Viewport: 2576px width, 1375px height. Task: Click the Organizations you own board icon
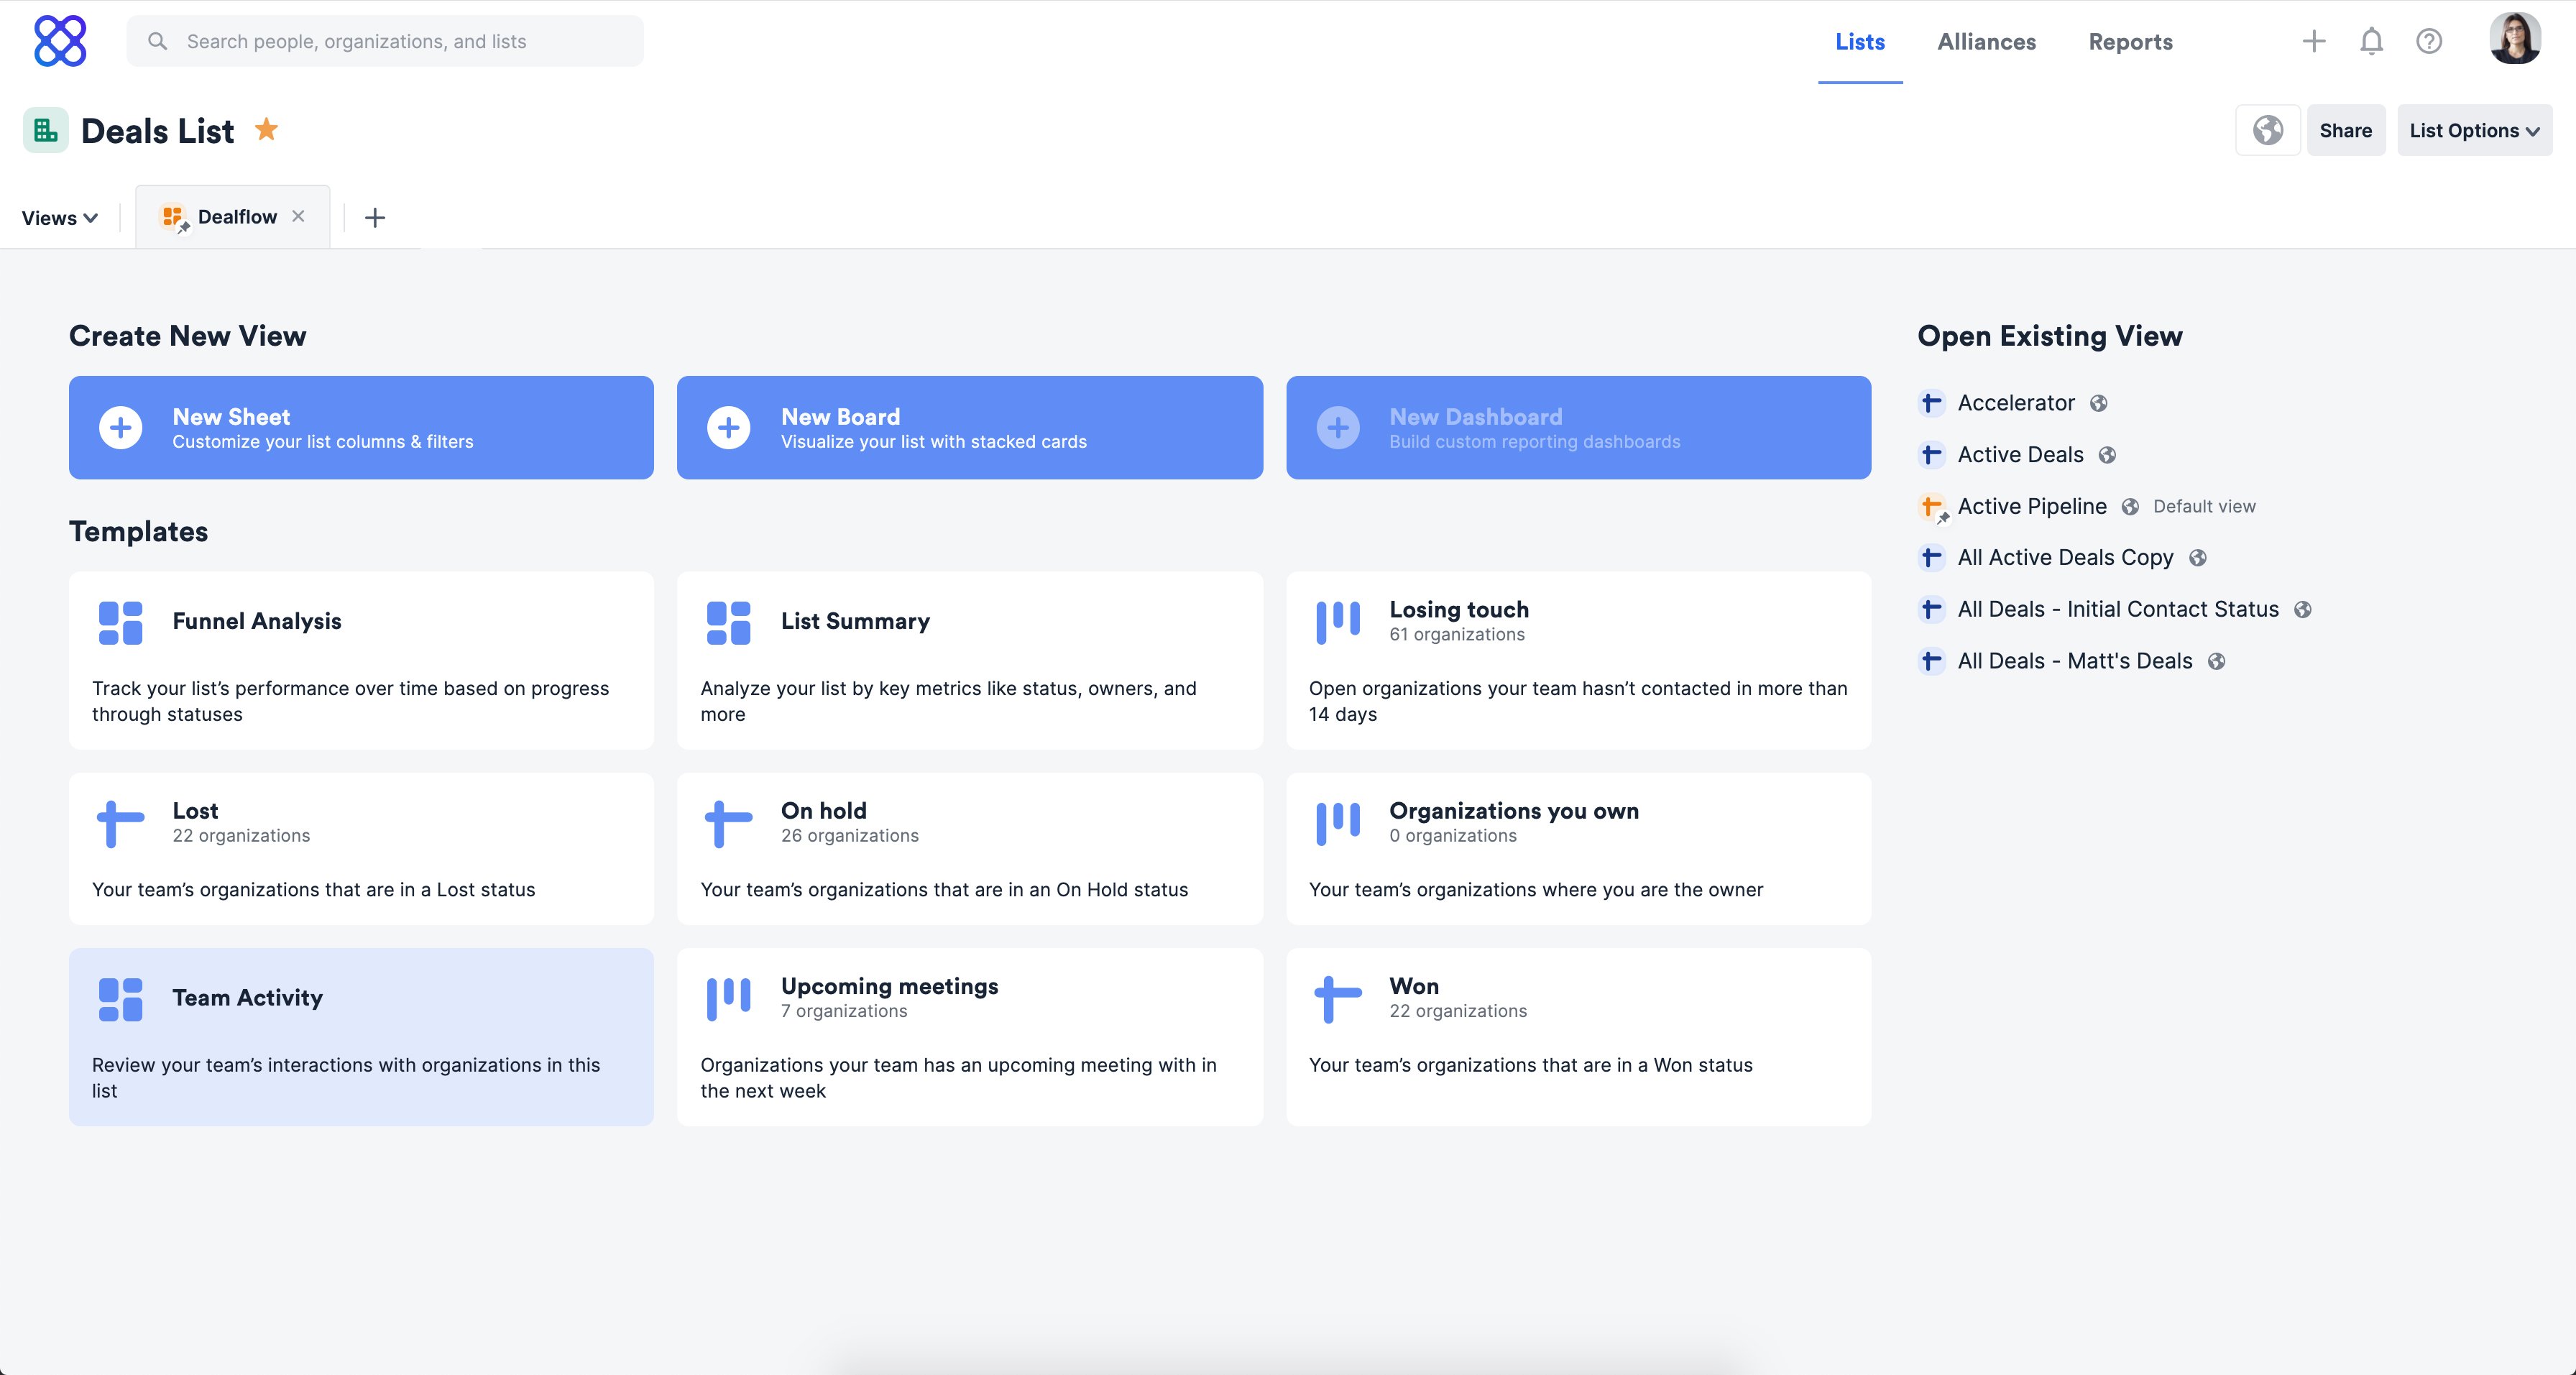(x=1338, y=823)
